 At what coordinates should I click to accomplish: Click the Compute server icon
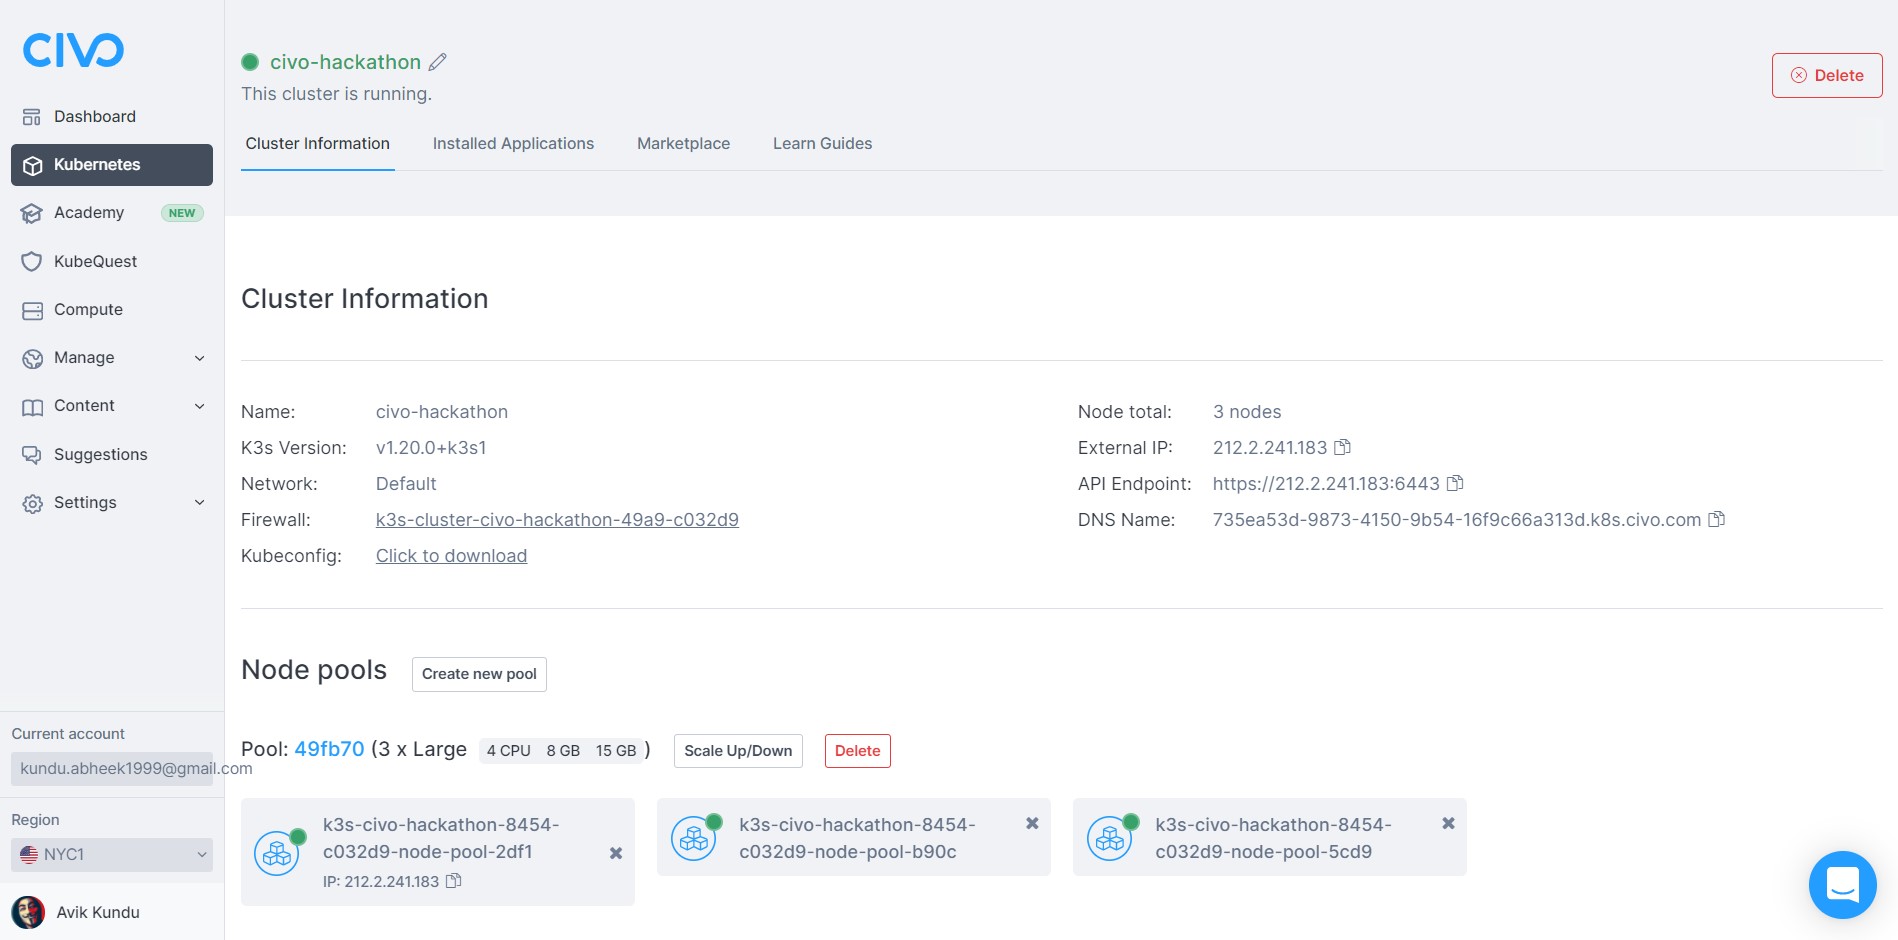point(32,310)
